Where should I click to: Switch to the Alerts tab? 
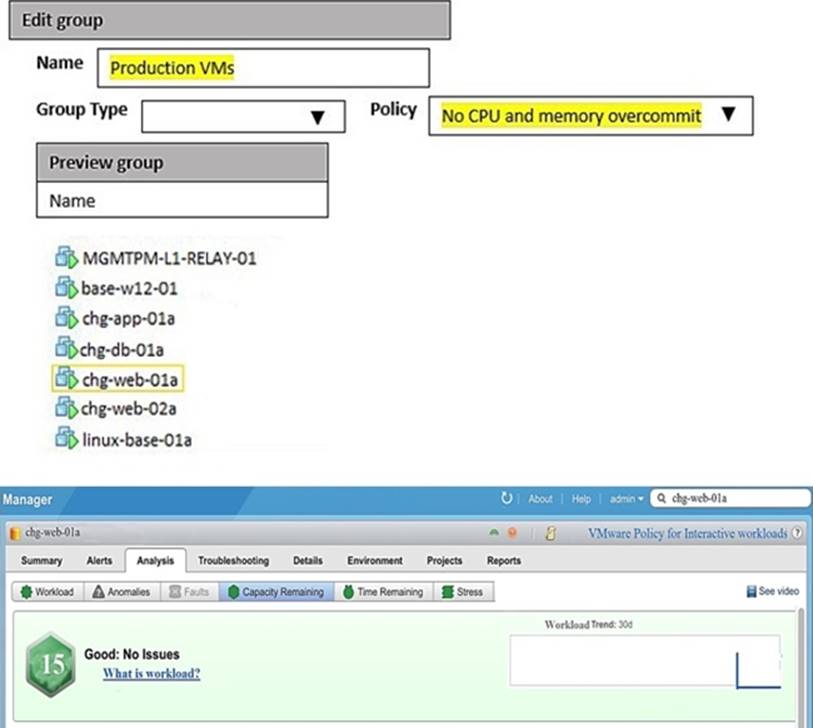[x=99, y=561]
